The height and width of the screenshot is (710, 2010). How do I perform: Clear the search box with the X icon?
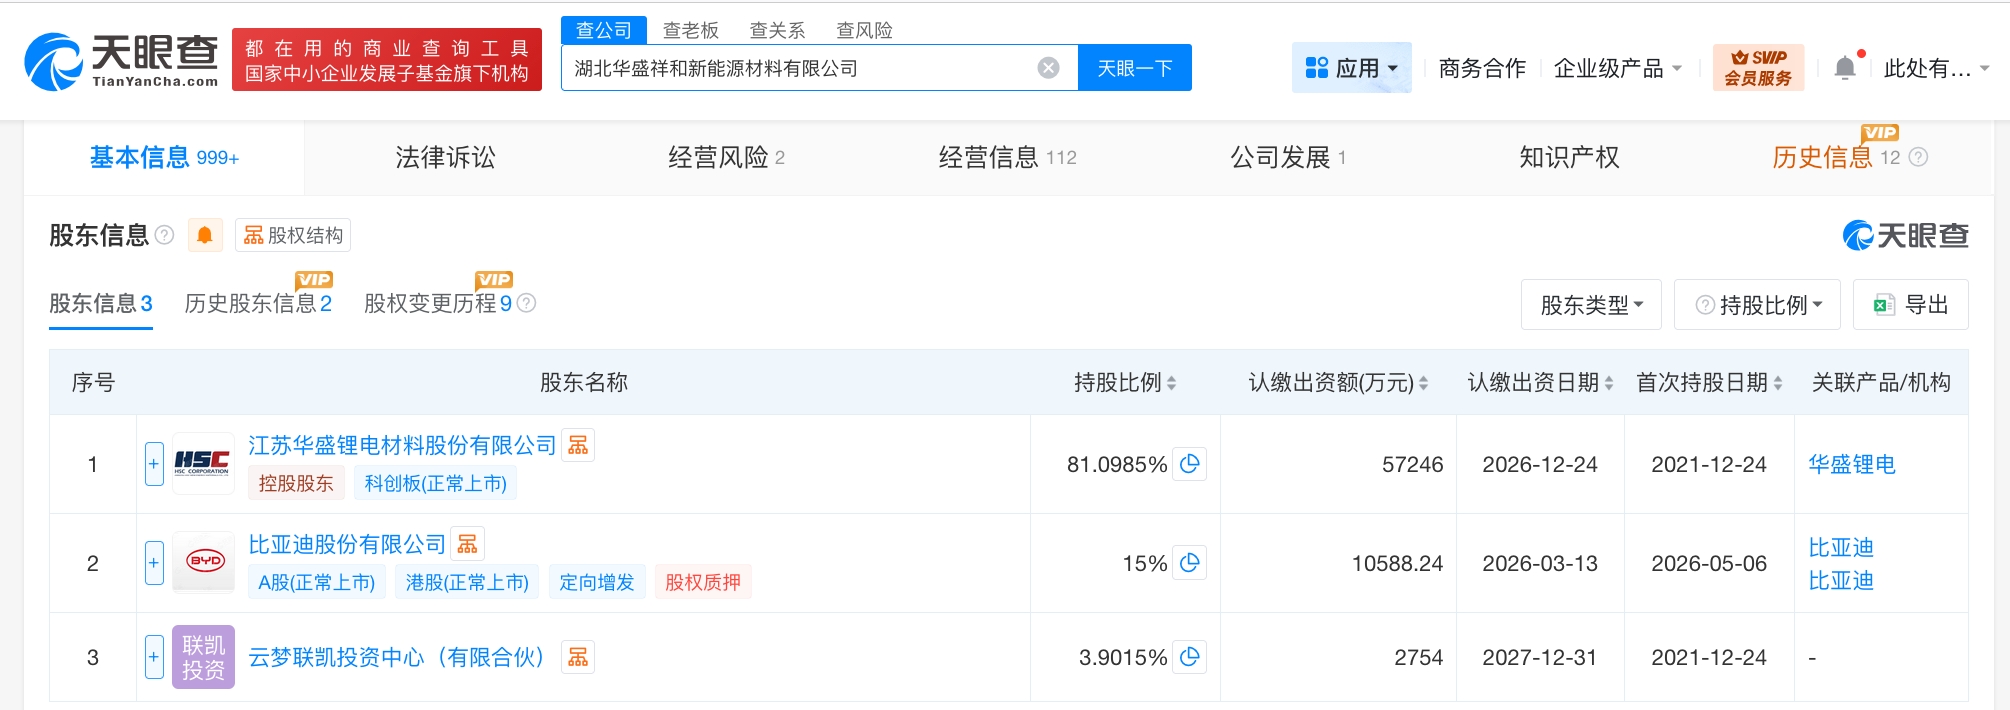(x=1048, y=68)
